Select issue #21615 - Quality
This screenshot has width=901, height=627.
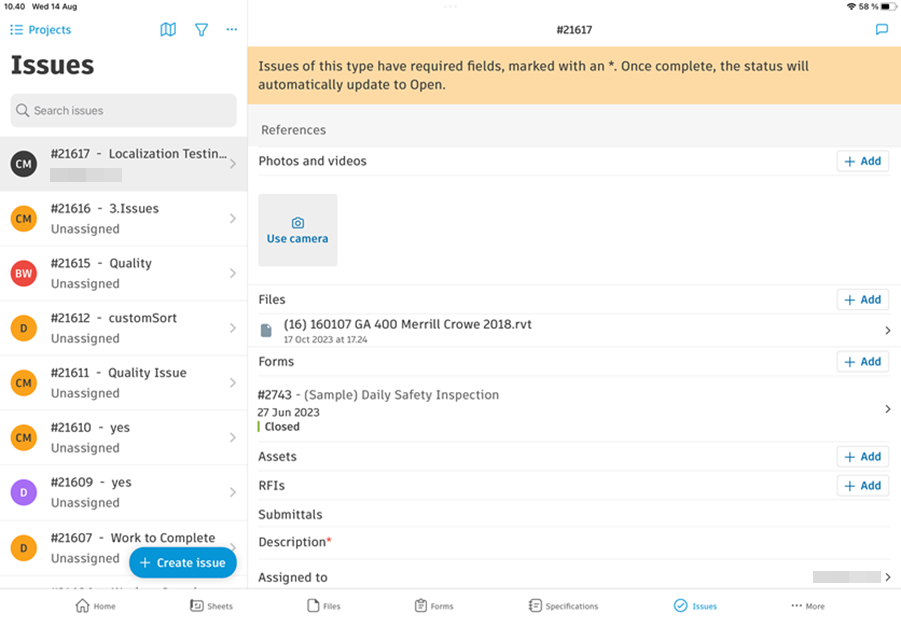click(124, 274)
